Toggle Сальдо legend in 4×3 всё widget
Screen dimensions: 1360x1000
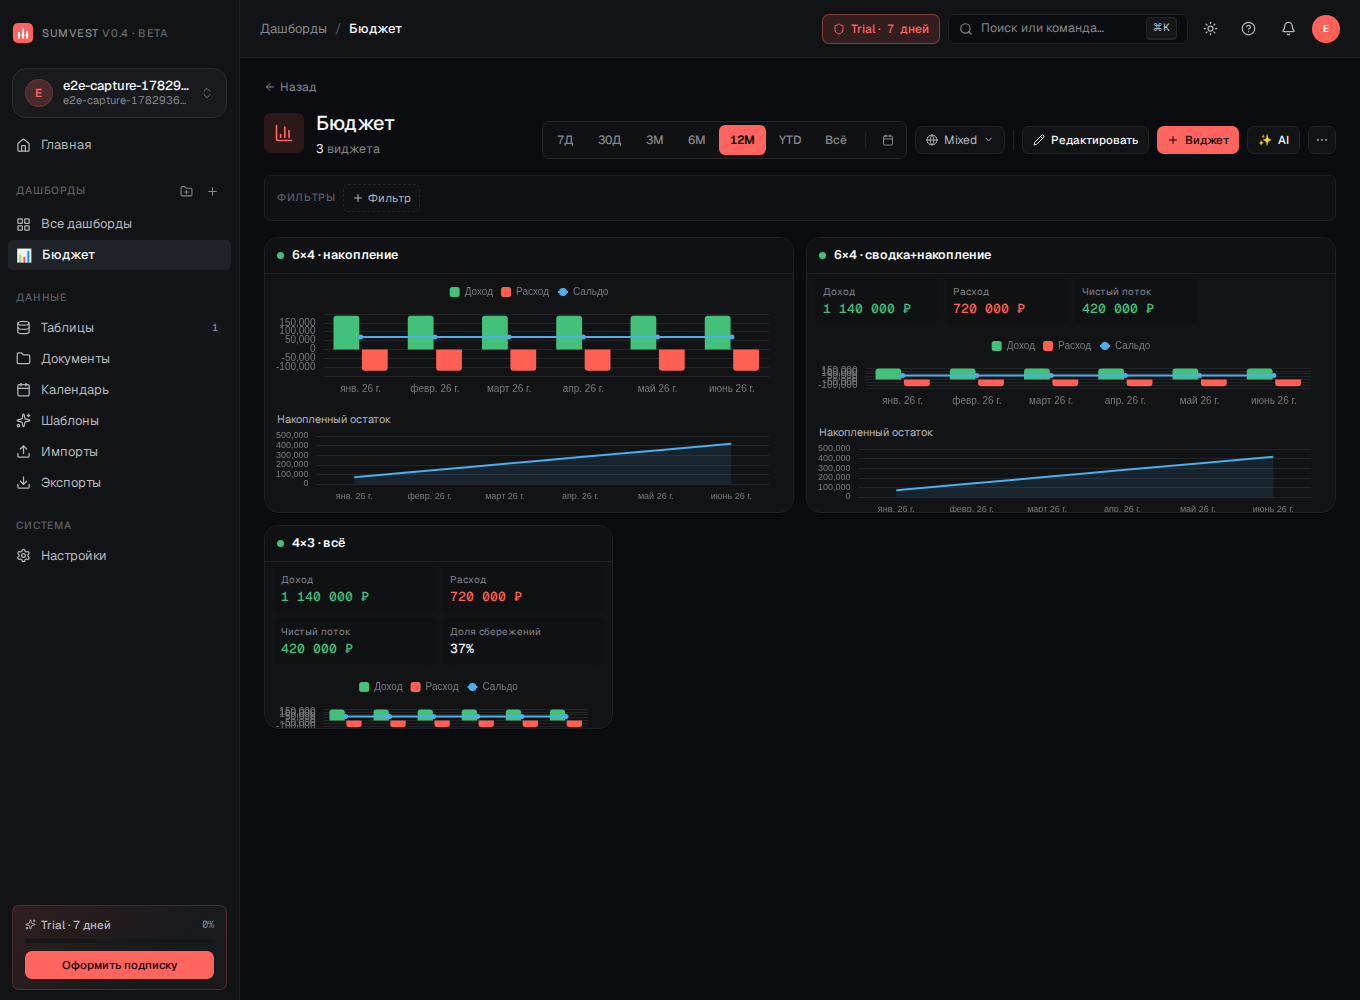coord(492,687)
